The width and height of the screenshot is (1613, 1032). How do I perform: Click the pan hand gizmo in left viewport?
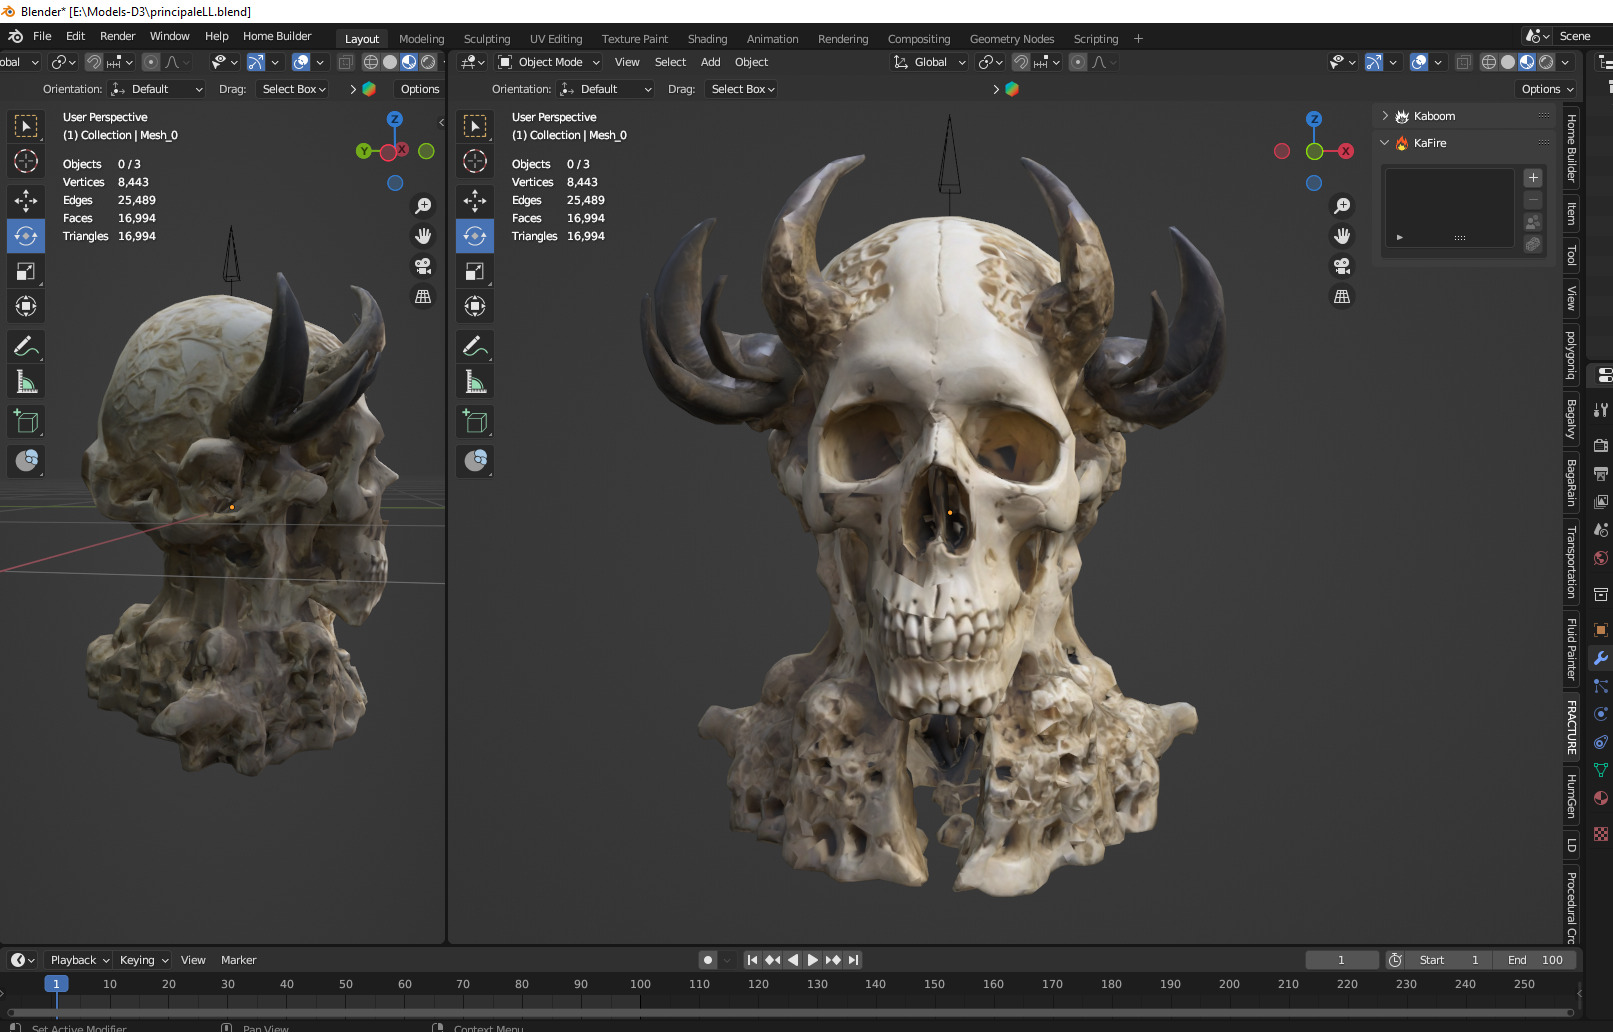point(423,236)
